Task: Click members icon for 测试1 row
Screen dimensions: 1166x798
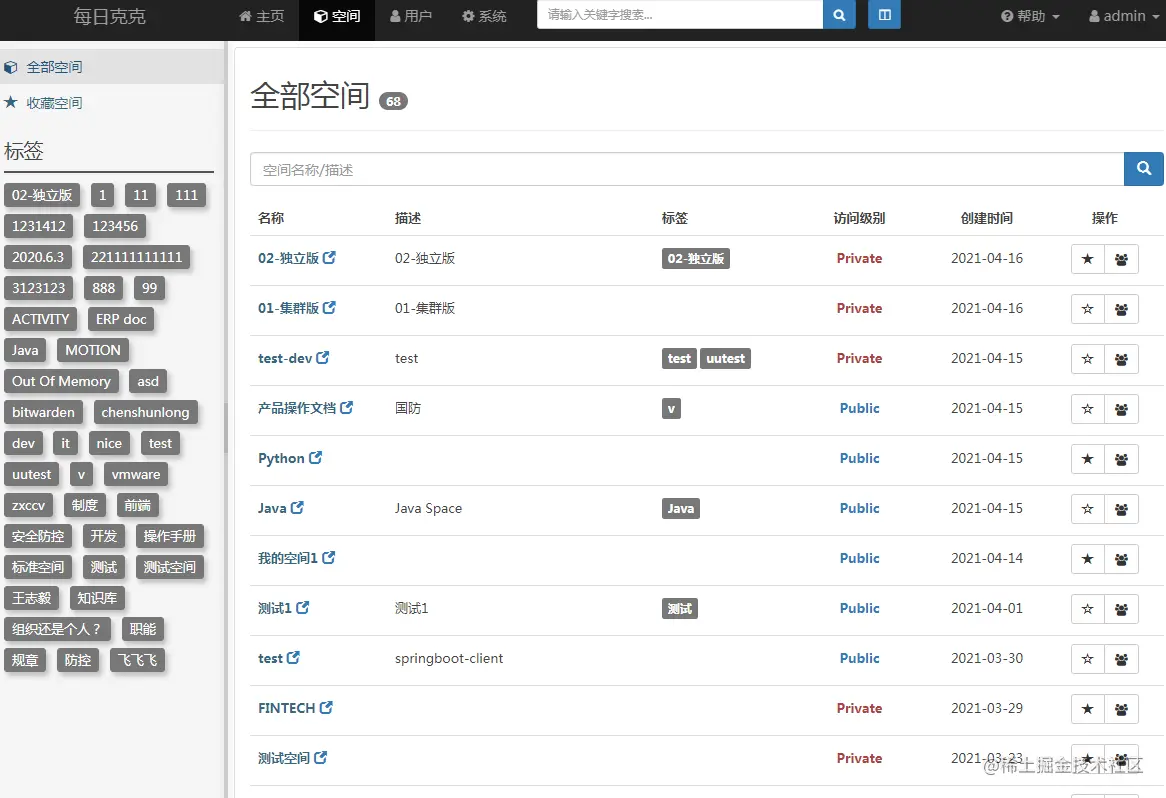Action: [x=1121, y=609]
